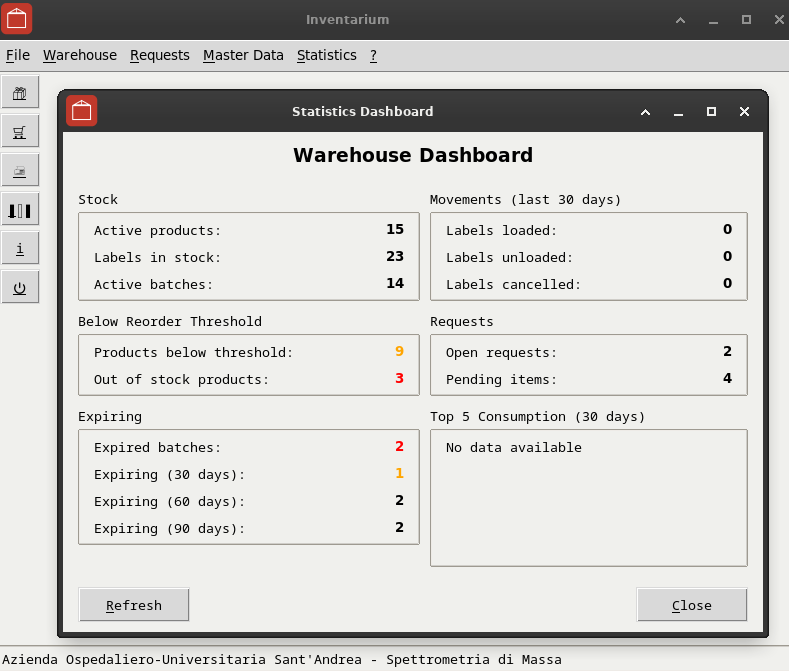Minimize the Statistics Dashboard dialog

point(678,112)
